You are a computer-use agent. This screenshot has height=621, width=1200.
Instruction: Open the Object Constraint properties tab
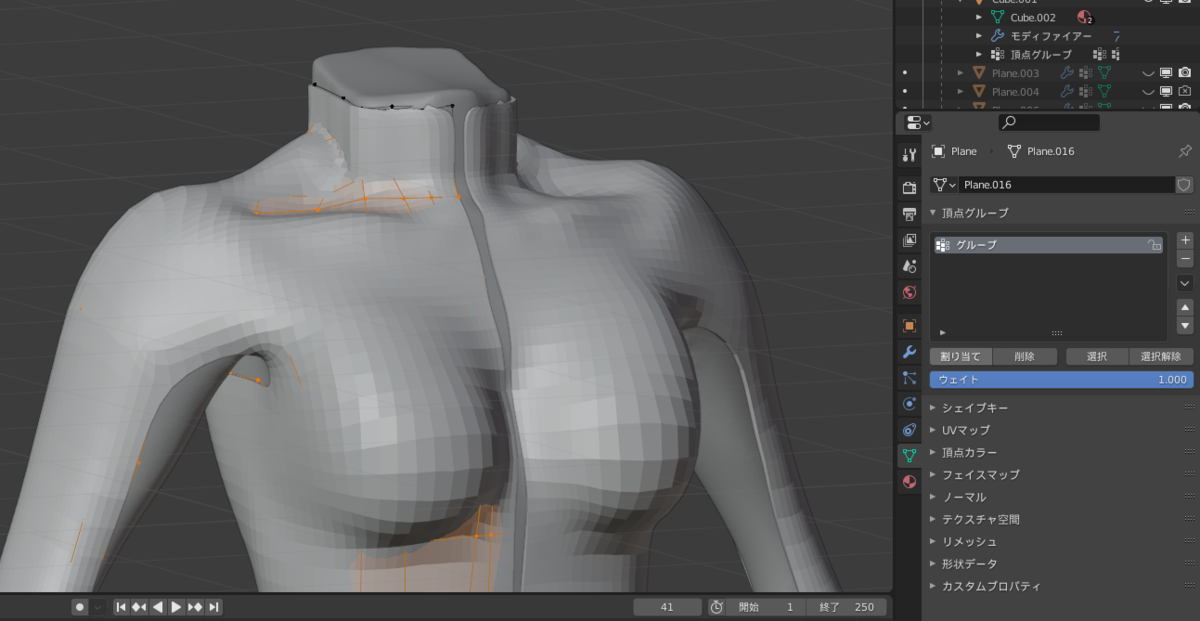coord(909,430)
